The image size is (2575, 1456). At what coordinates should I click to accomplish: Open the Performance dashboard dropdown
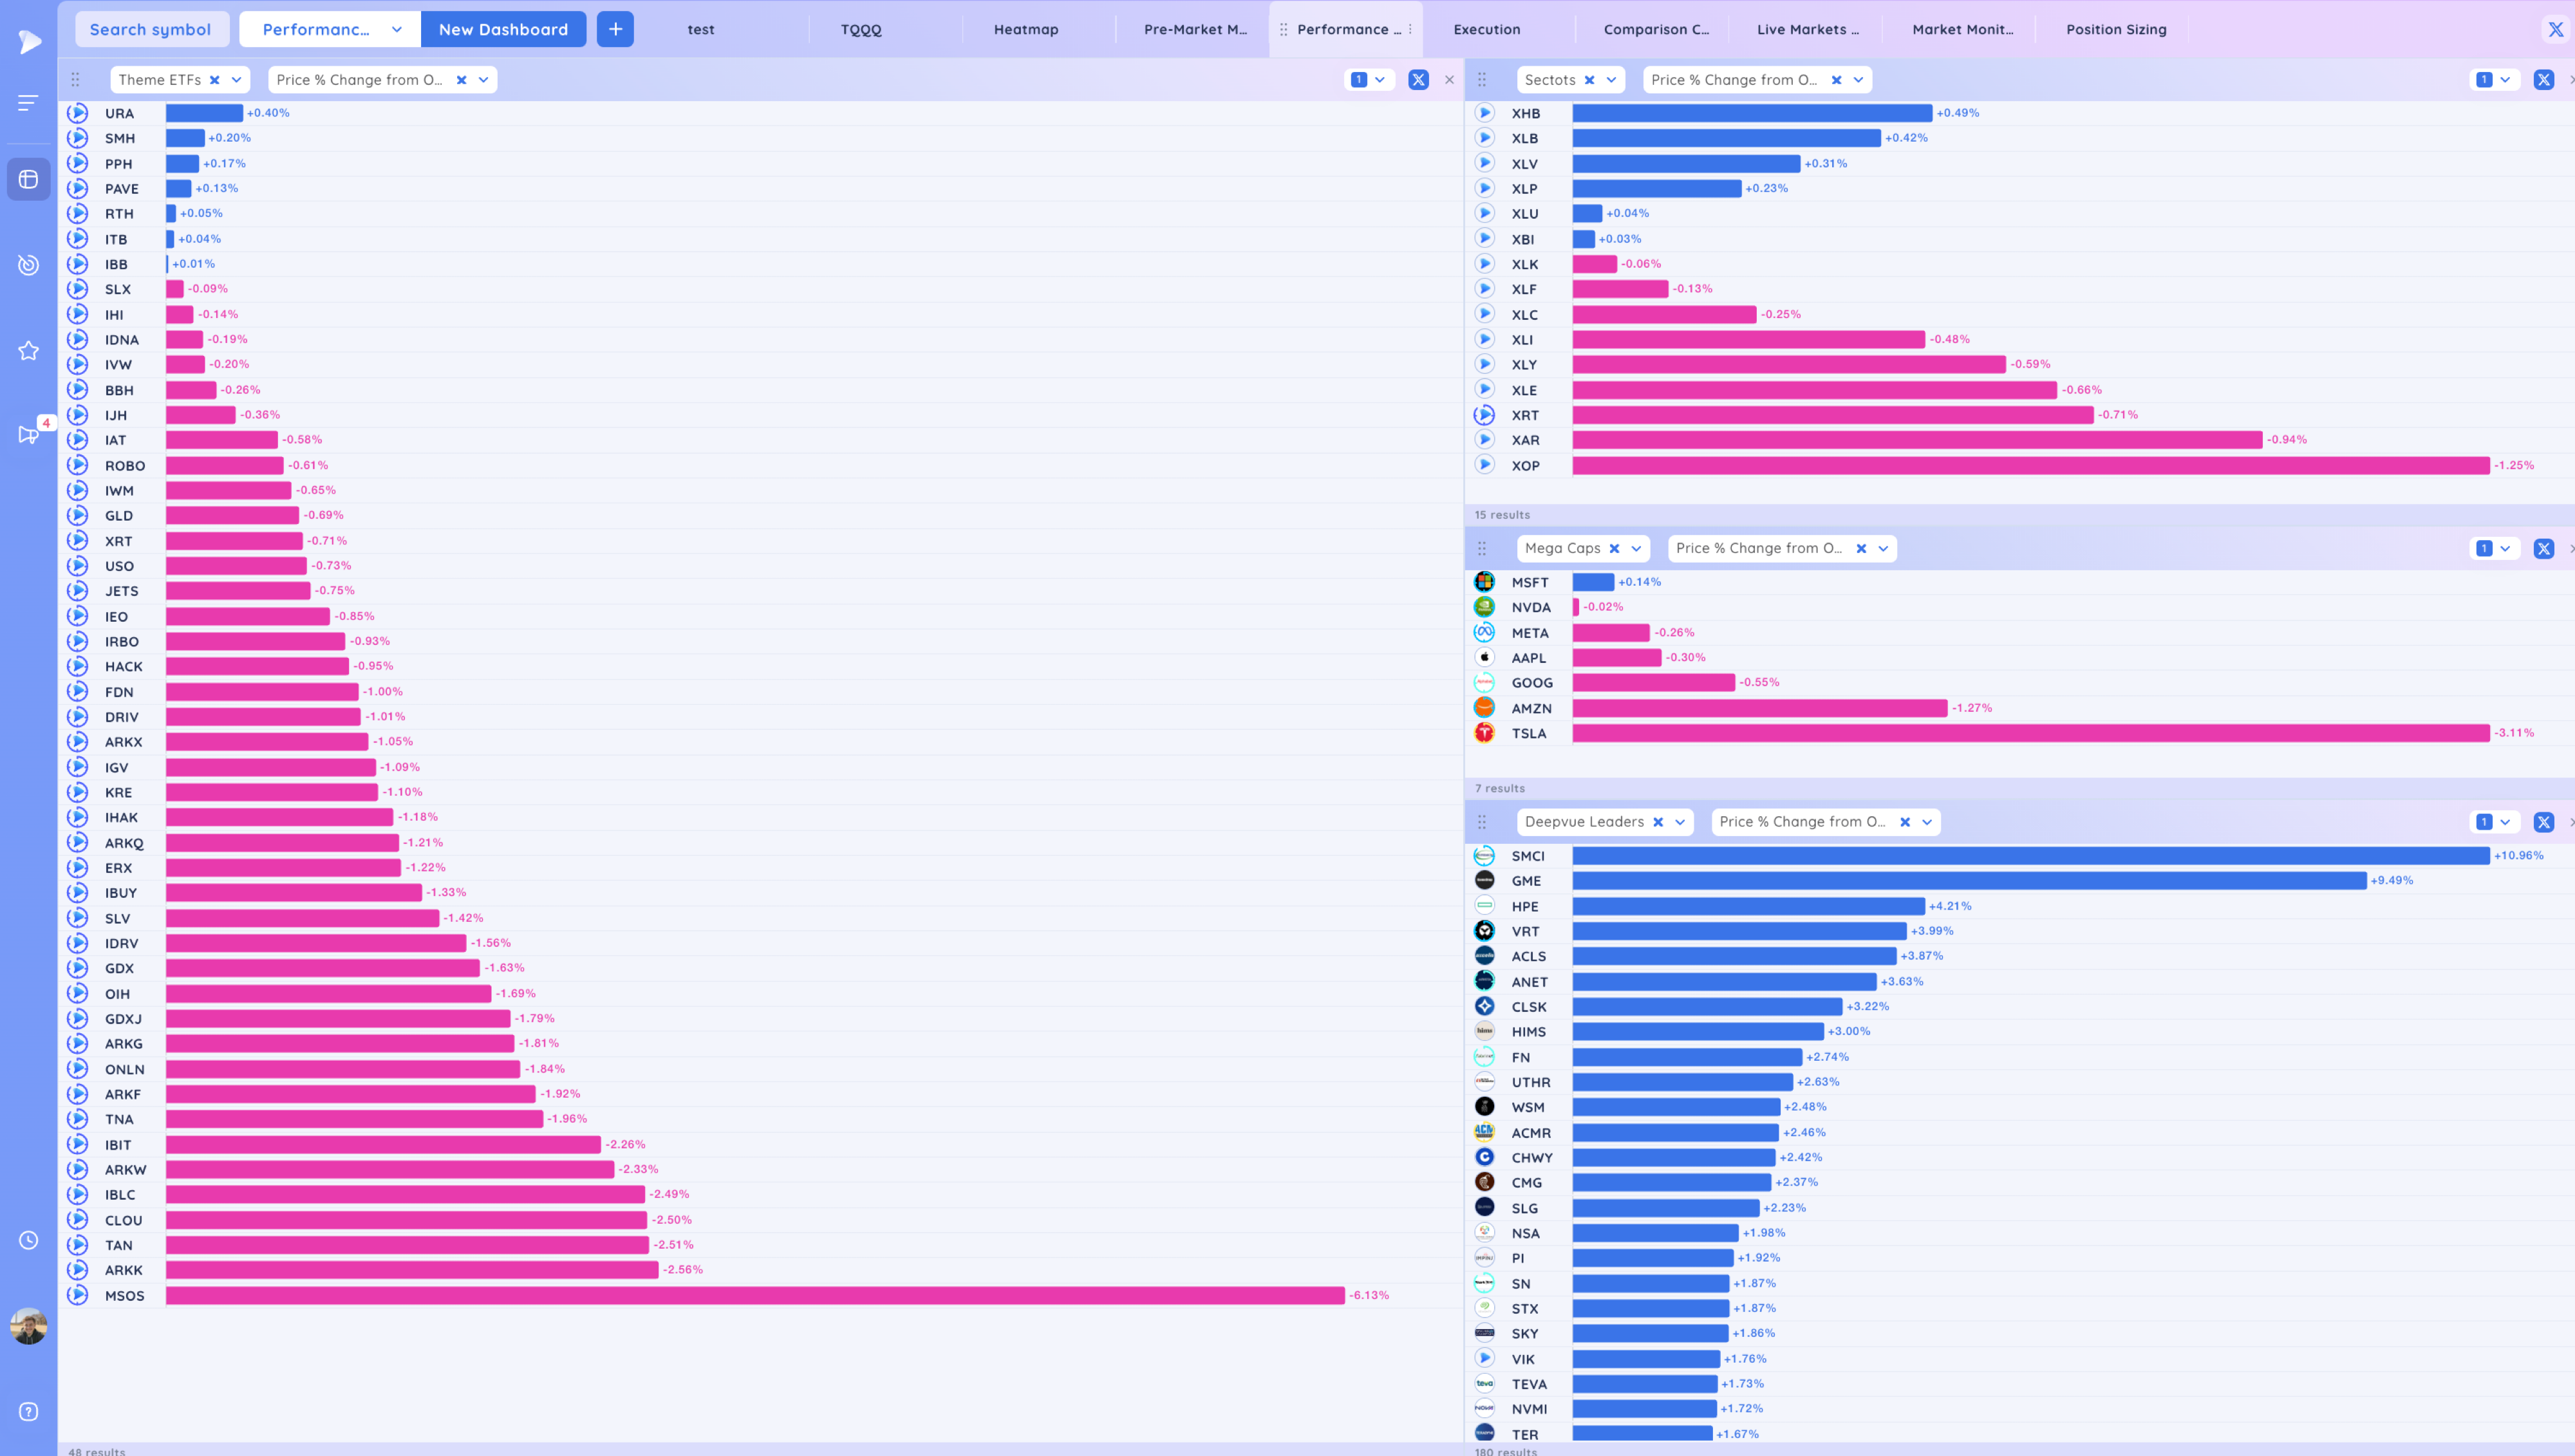330,29
